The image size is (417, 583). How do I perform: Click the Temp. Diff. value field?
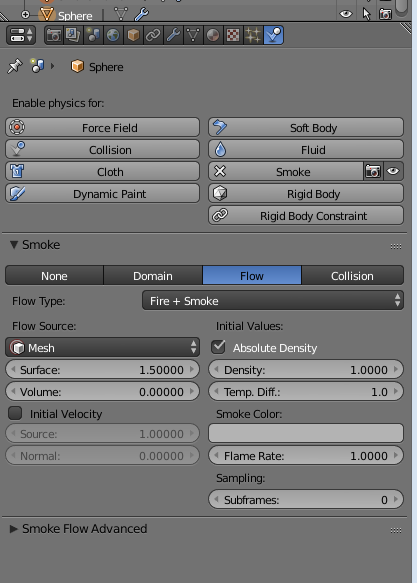coord(306,392)
